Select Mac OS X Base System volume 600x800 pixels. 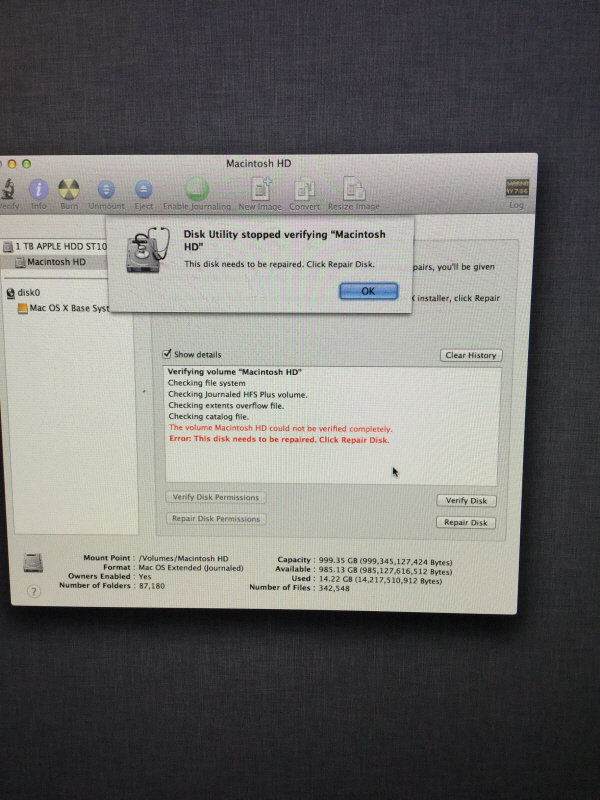(63, 308)
